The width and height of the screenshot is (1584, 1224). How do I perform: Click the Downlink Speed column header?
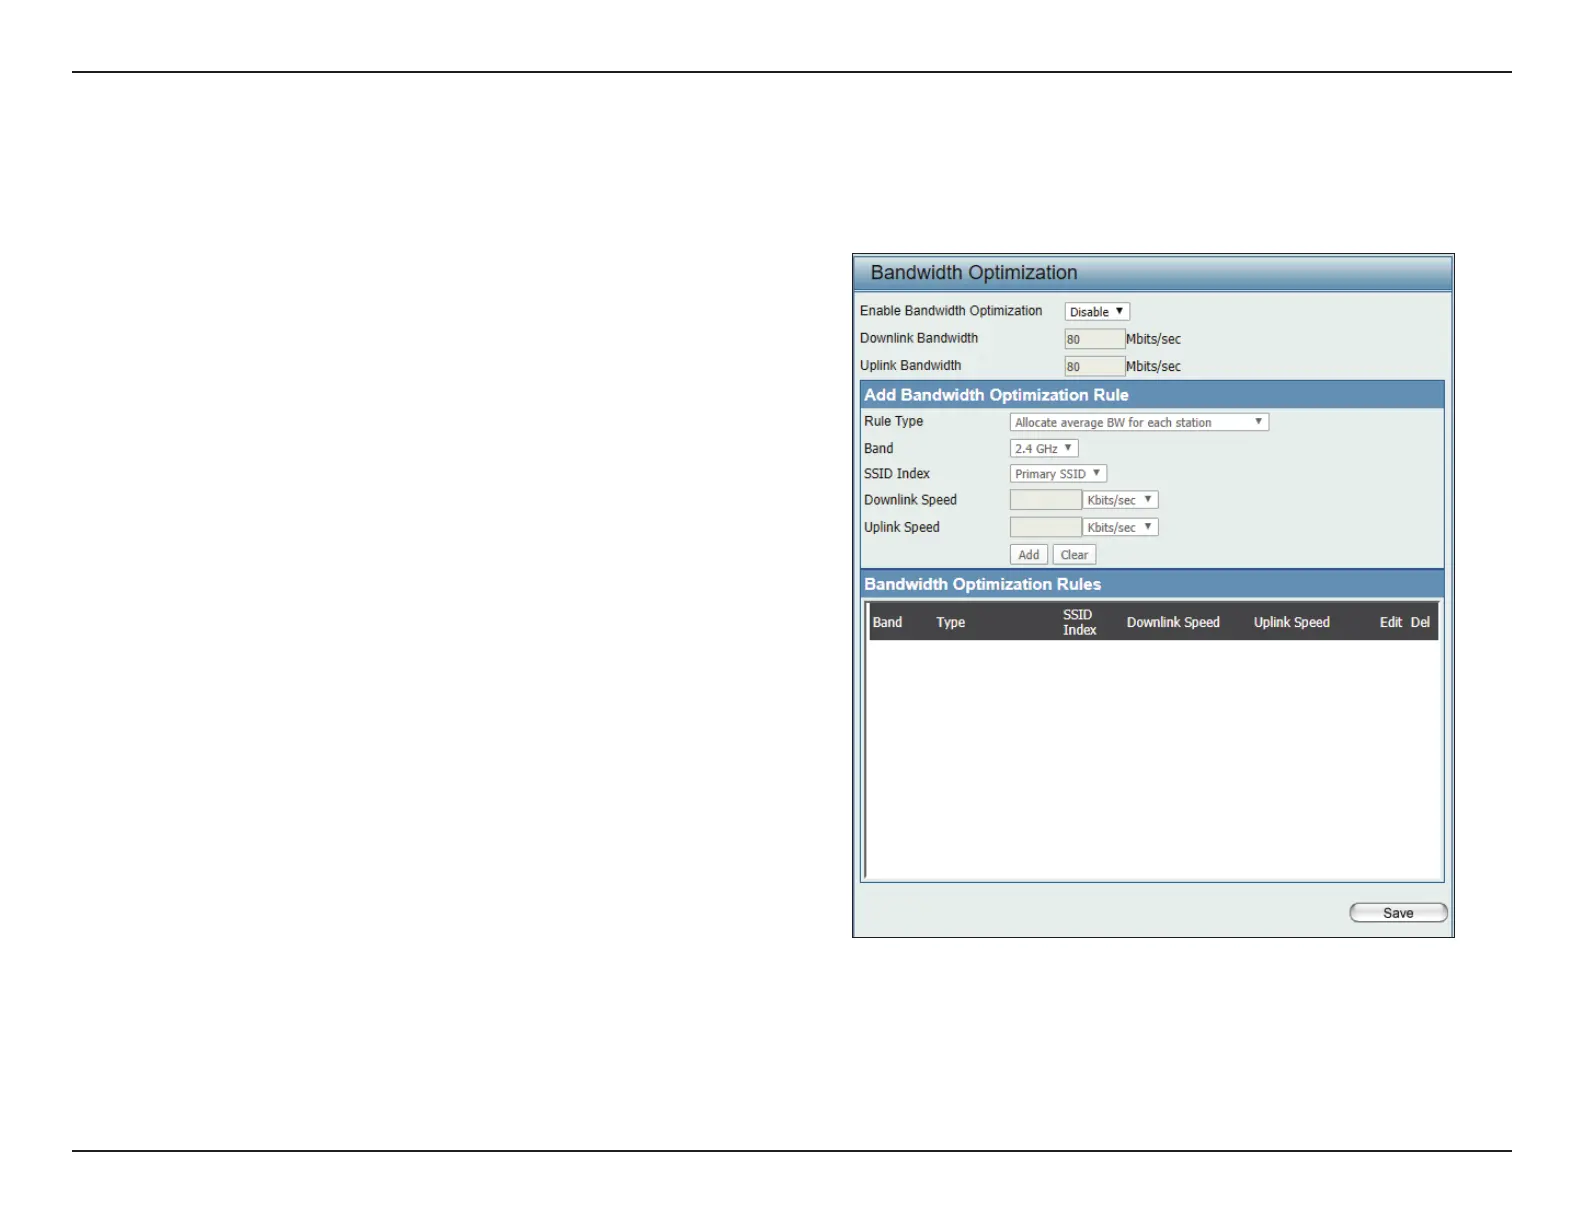(1173, 622)
